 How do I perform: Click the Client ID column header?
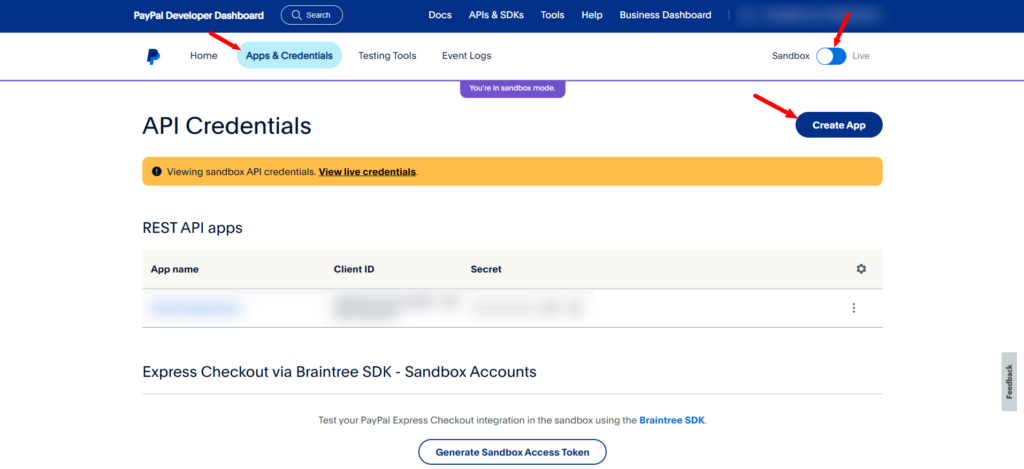pos(354,269)
